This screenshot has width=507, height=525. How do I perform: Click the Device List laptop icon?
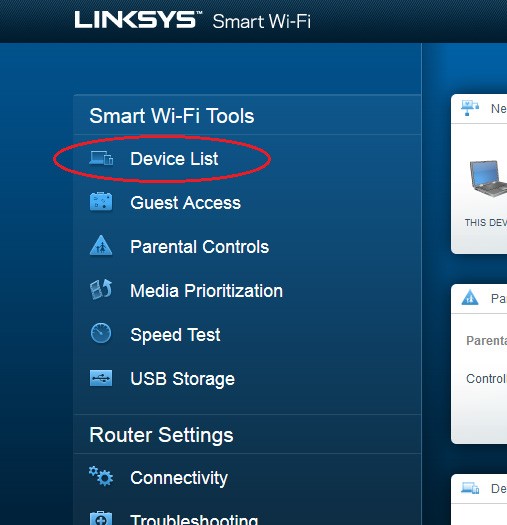pos(101,158)
